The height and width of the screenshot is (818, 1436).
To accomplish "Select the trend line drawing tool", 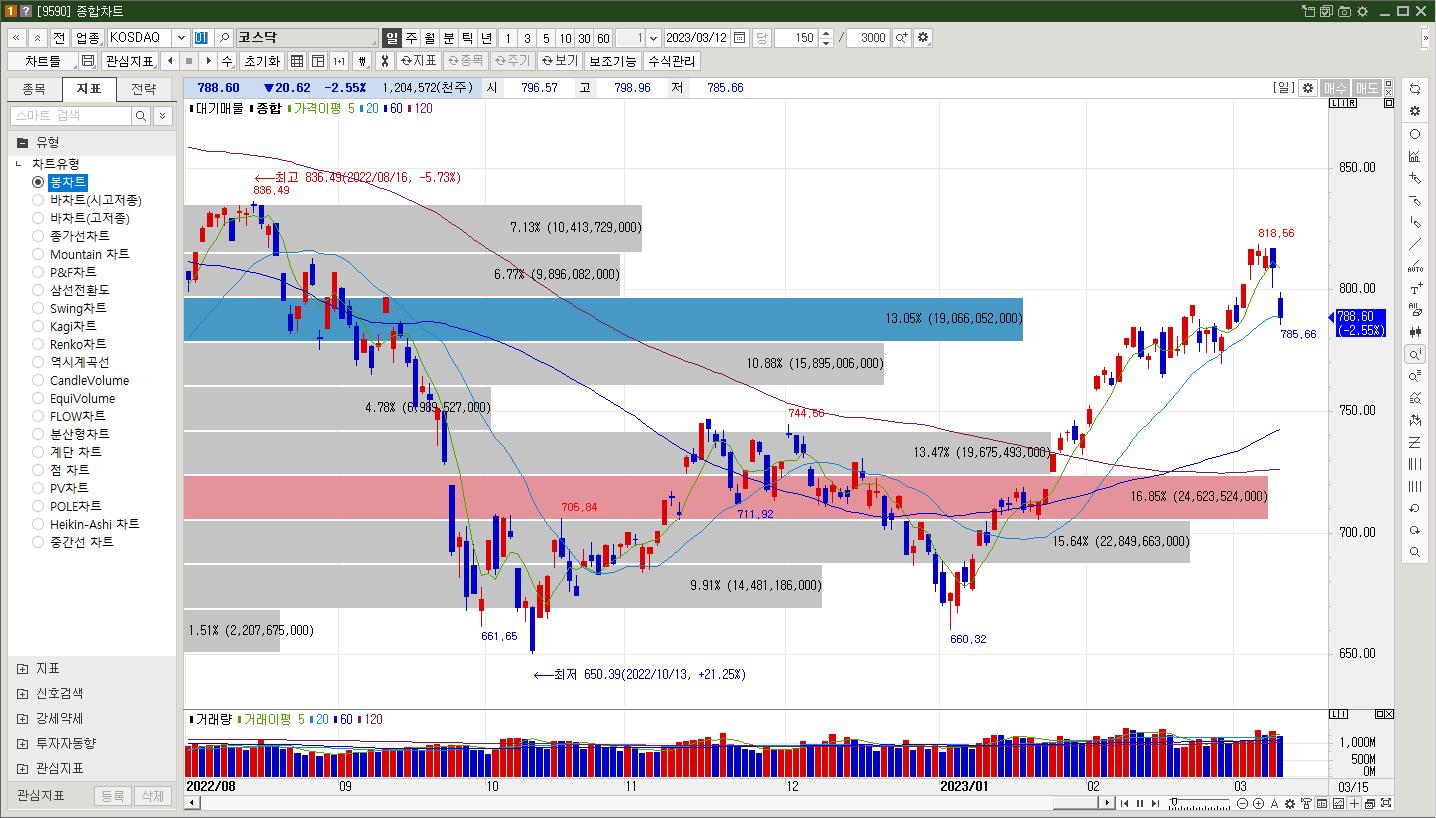I will click(x=1414, y=244).
